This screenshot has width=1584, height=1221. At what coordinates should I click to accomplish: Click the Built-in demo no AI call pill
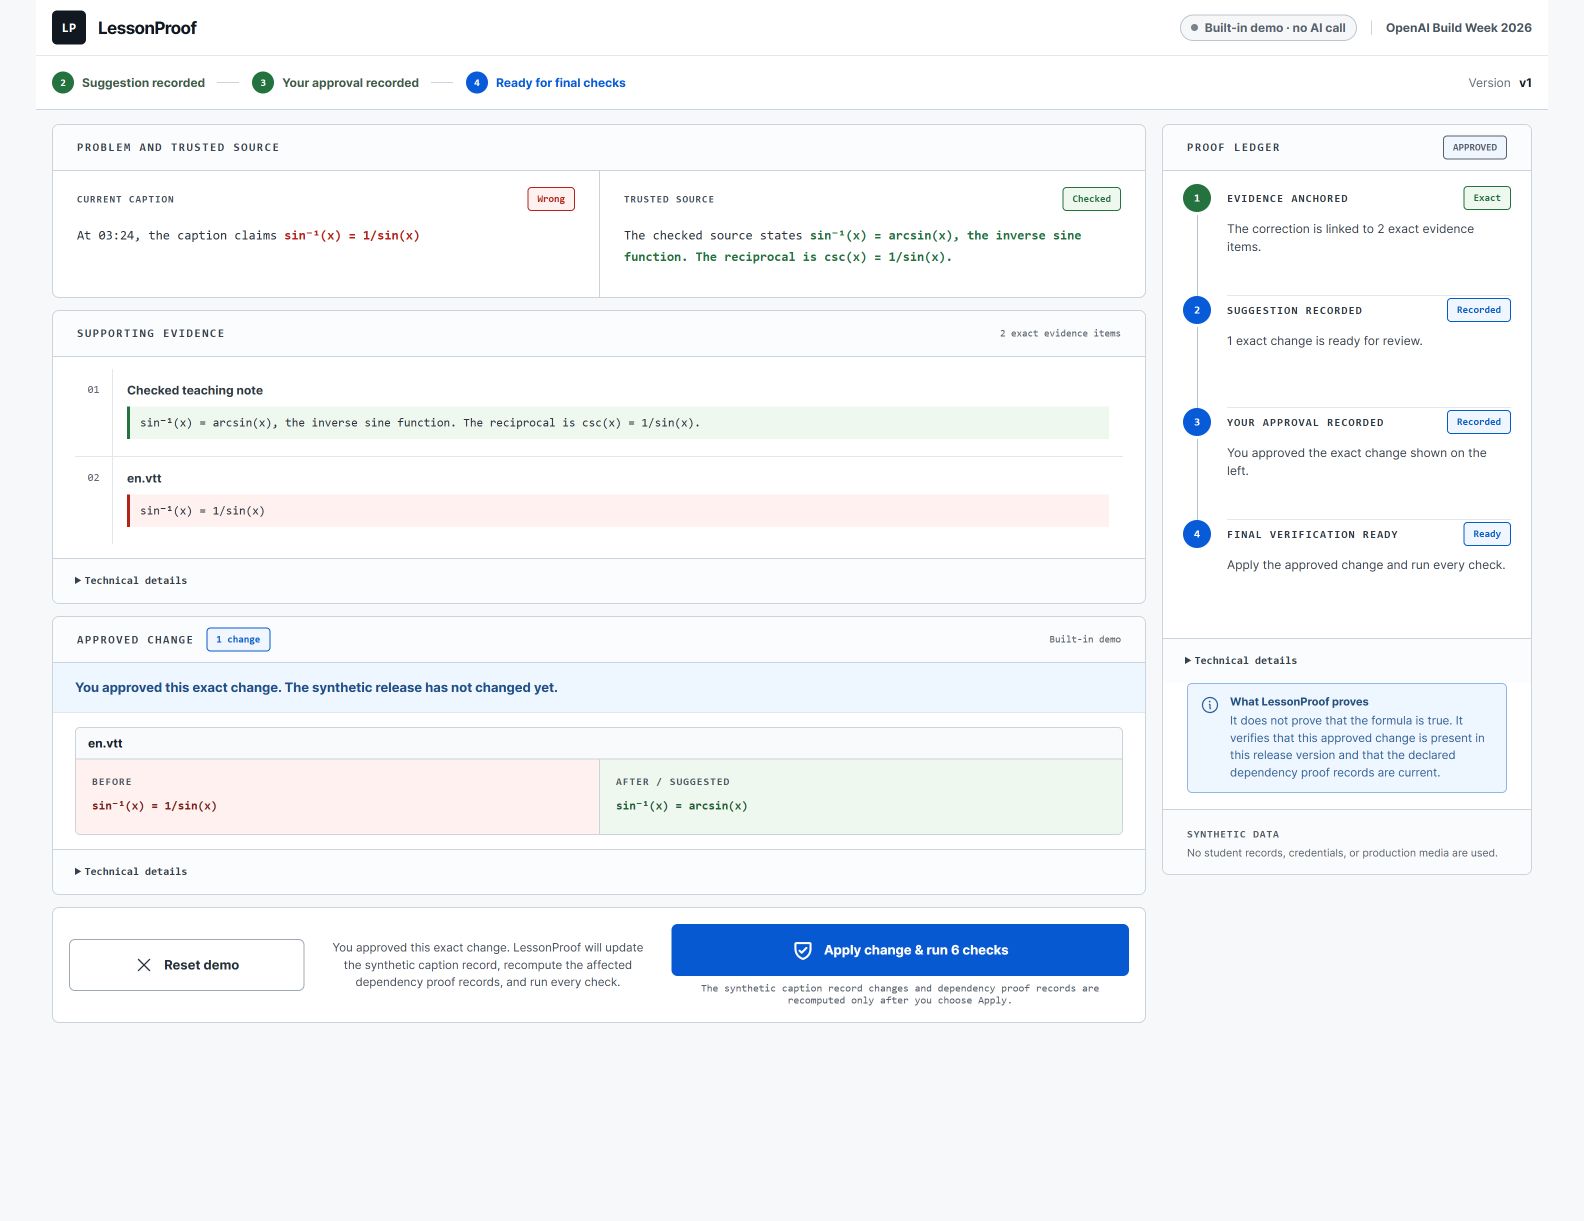pos(1268,28)
